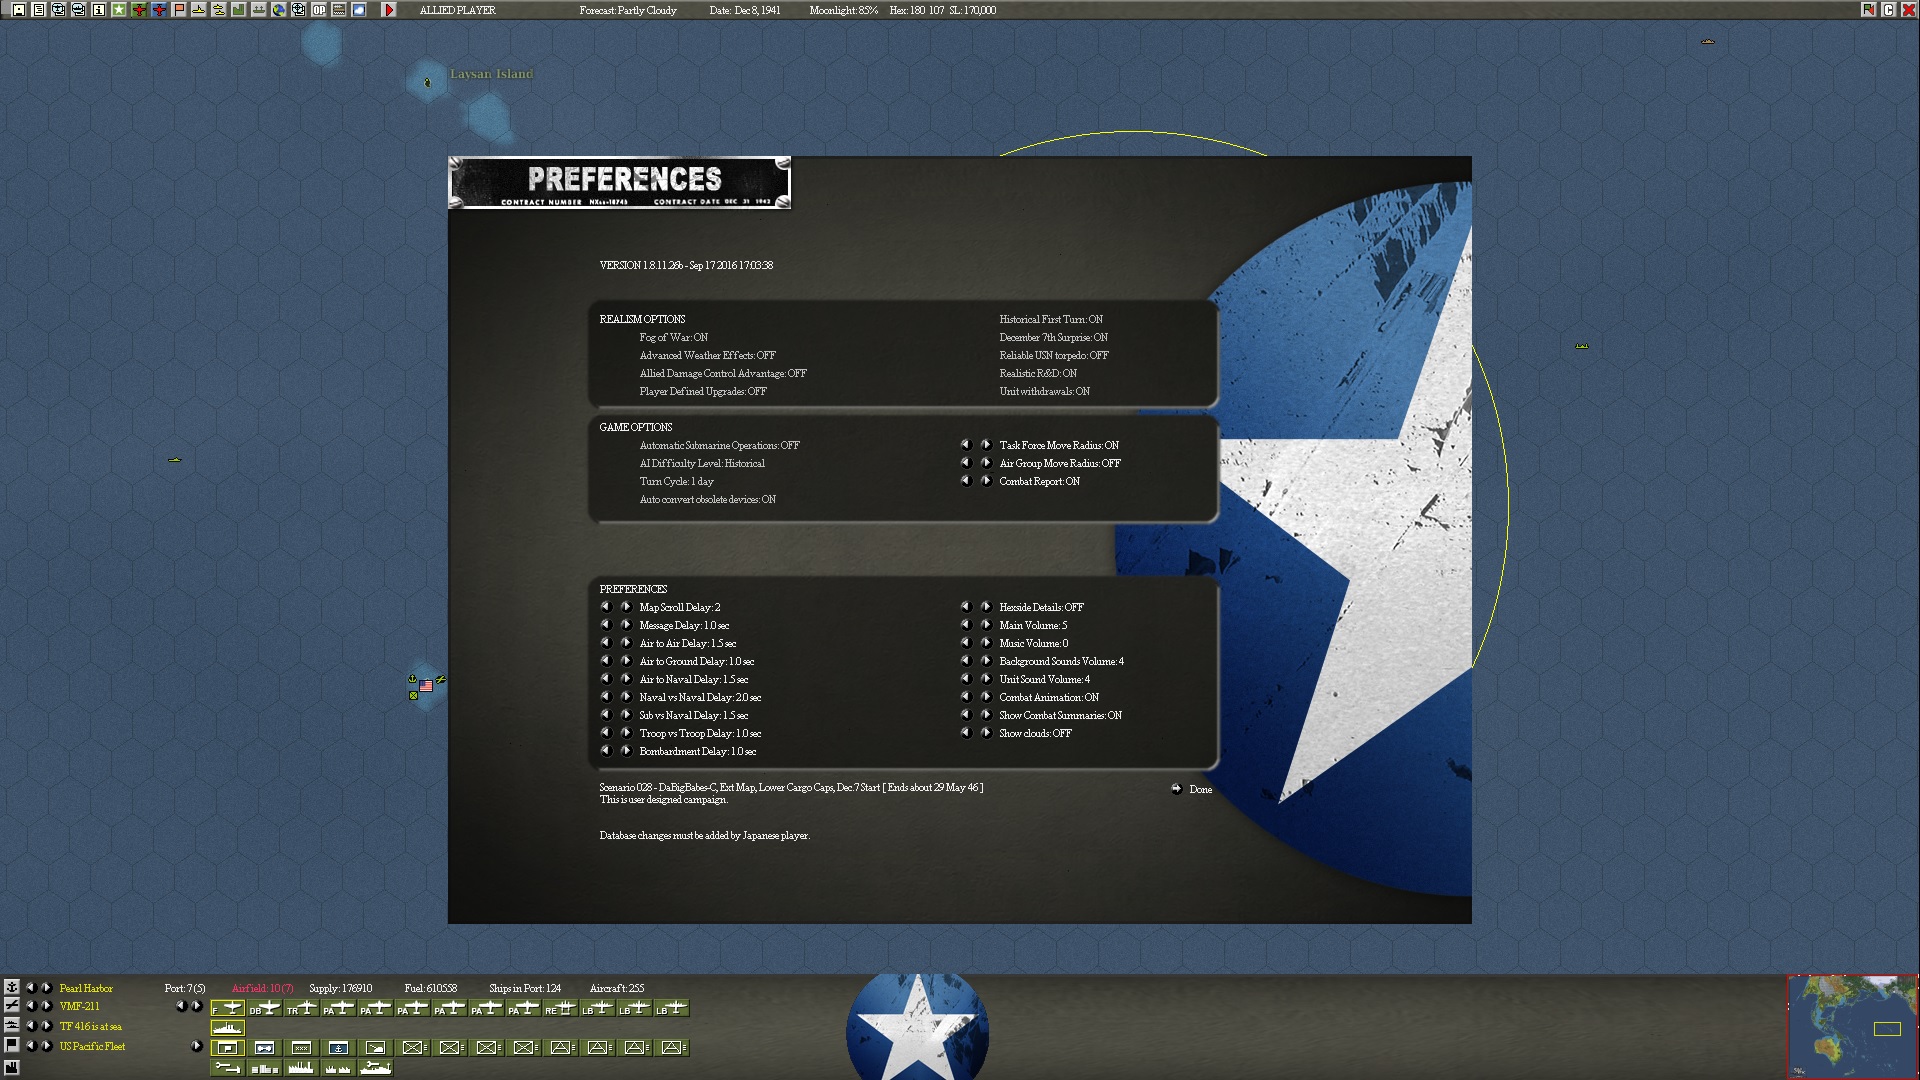Click the OP operations report icon
This screenshot has width=1920, height=1080.
coord(319,10)
